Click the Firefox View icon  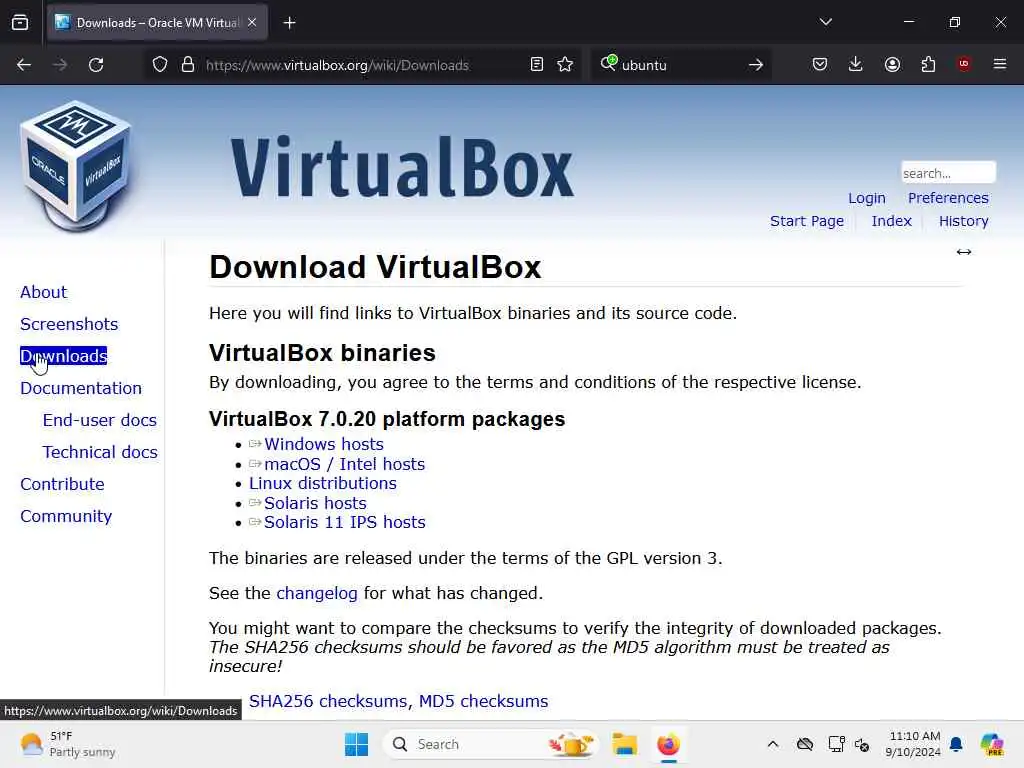pyautogui.click(x=20, y=23)
